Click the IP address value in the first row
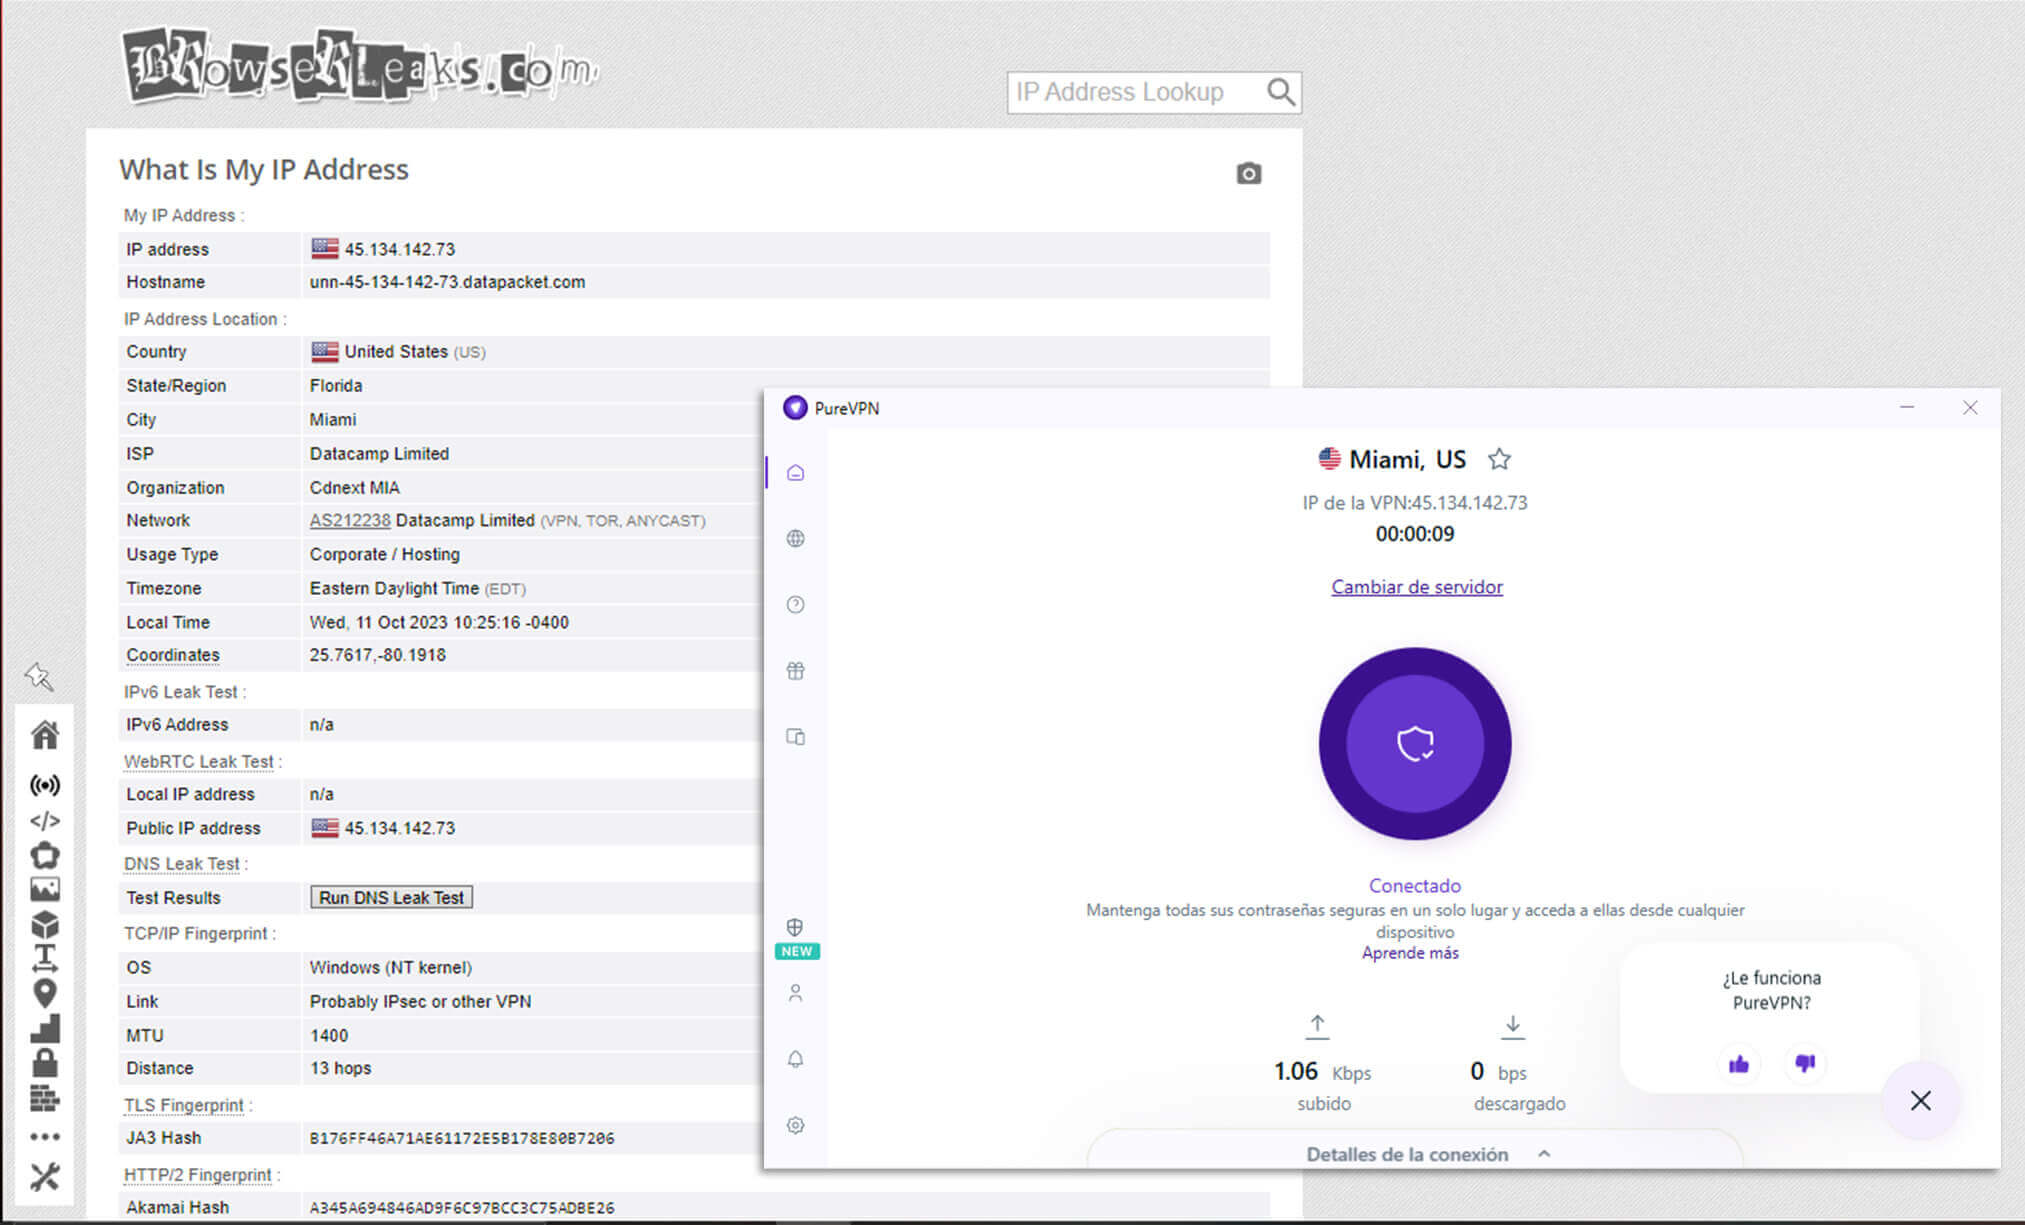 point(400,249)
